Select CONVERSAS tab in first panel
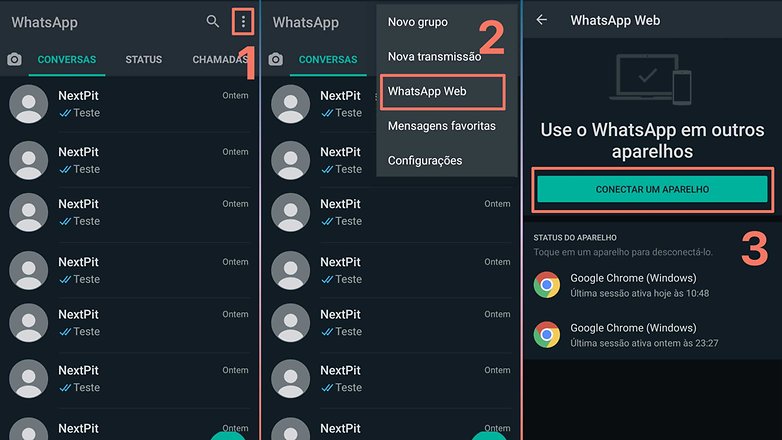 click(67, 59)
